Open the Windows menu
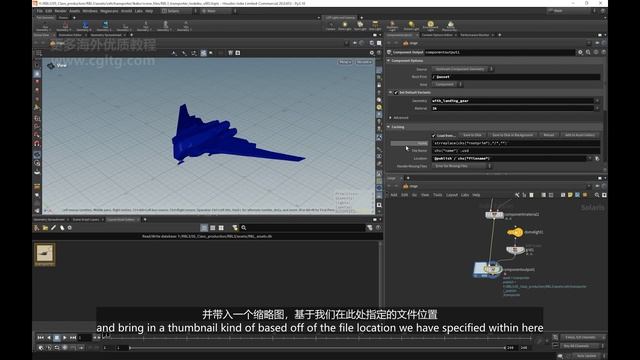 [90, 11]
